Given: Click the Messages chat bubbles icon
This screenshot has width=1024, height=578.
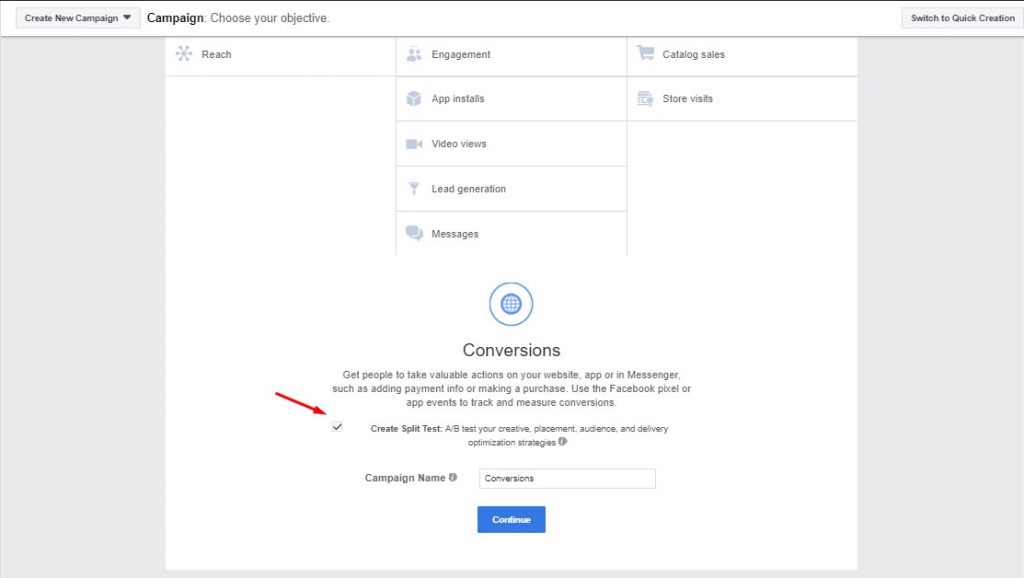Looking at the screenshot, I should 414,233.
